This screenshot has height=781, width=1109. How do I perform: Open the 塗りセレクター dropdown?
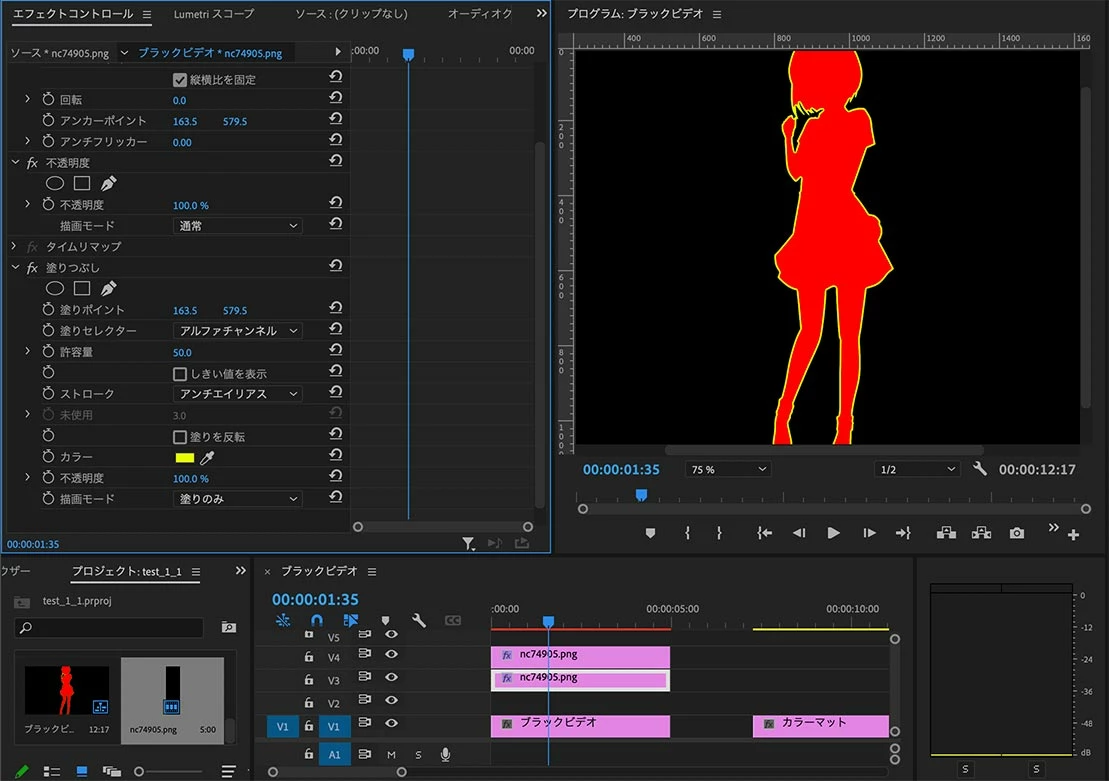(x=238, y=331)
